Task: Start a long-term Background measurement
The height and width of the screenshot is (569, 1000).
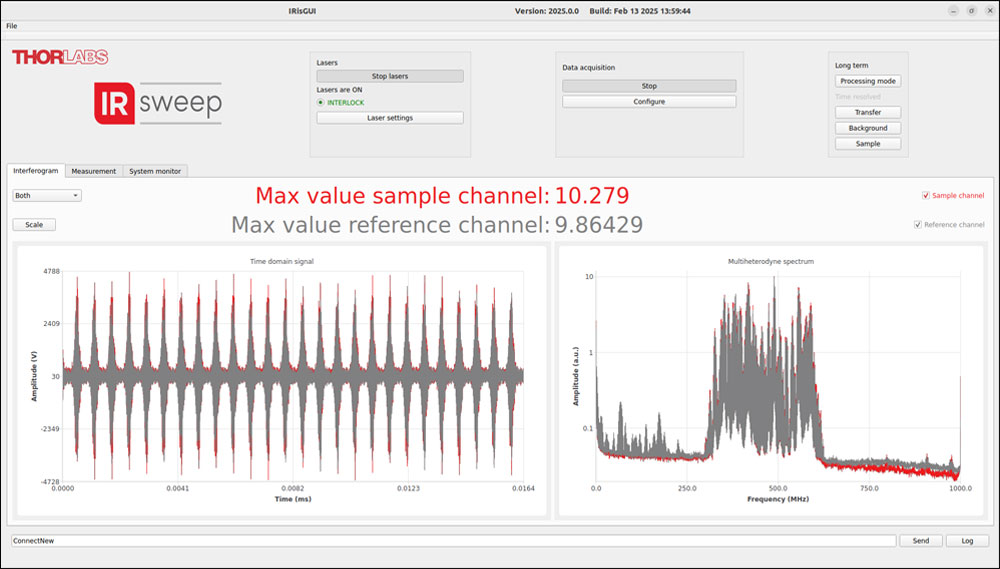Action: tap(868, 128)
